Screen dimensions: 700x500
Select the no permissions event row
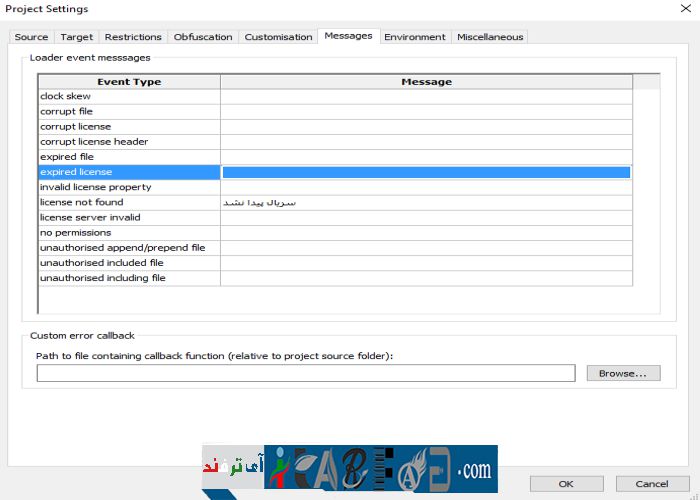point(128,233)
